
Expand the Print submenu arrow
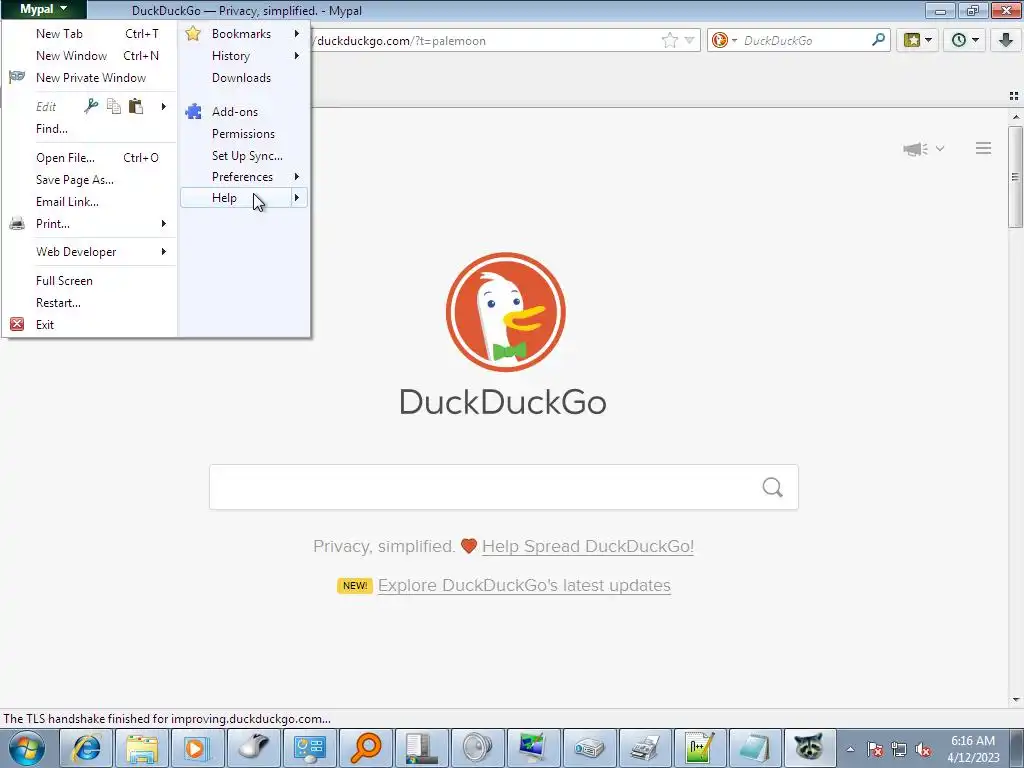[x=163, y=224]
